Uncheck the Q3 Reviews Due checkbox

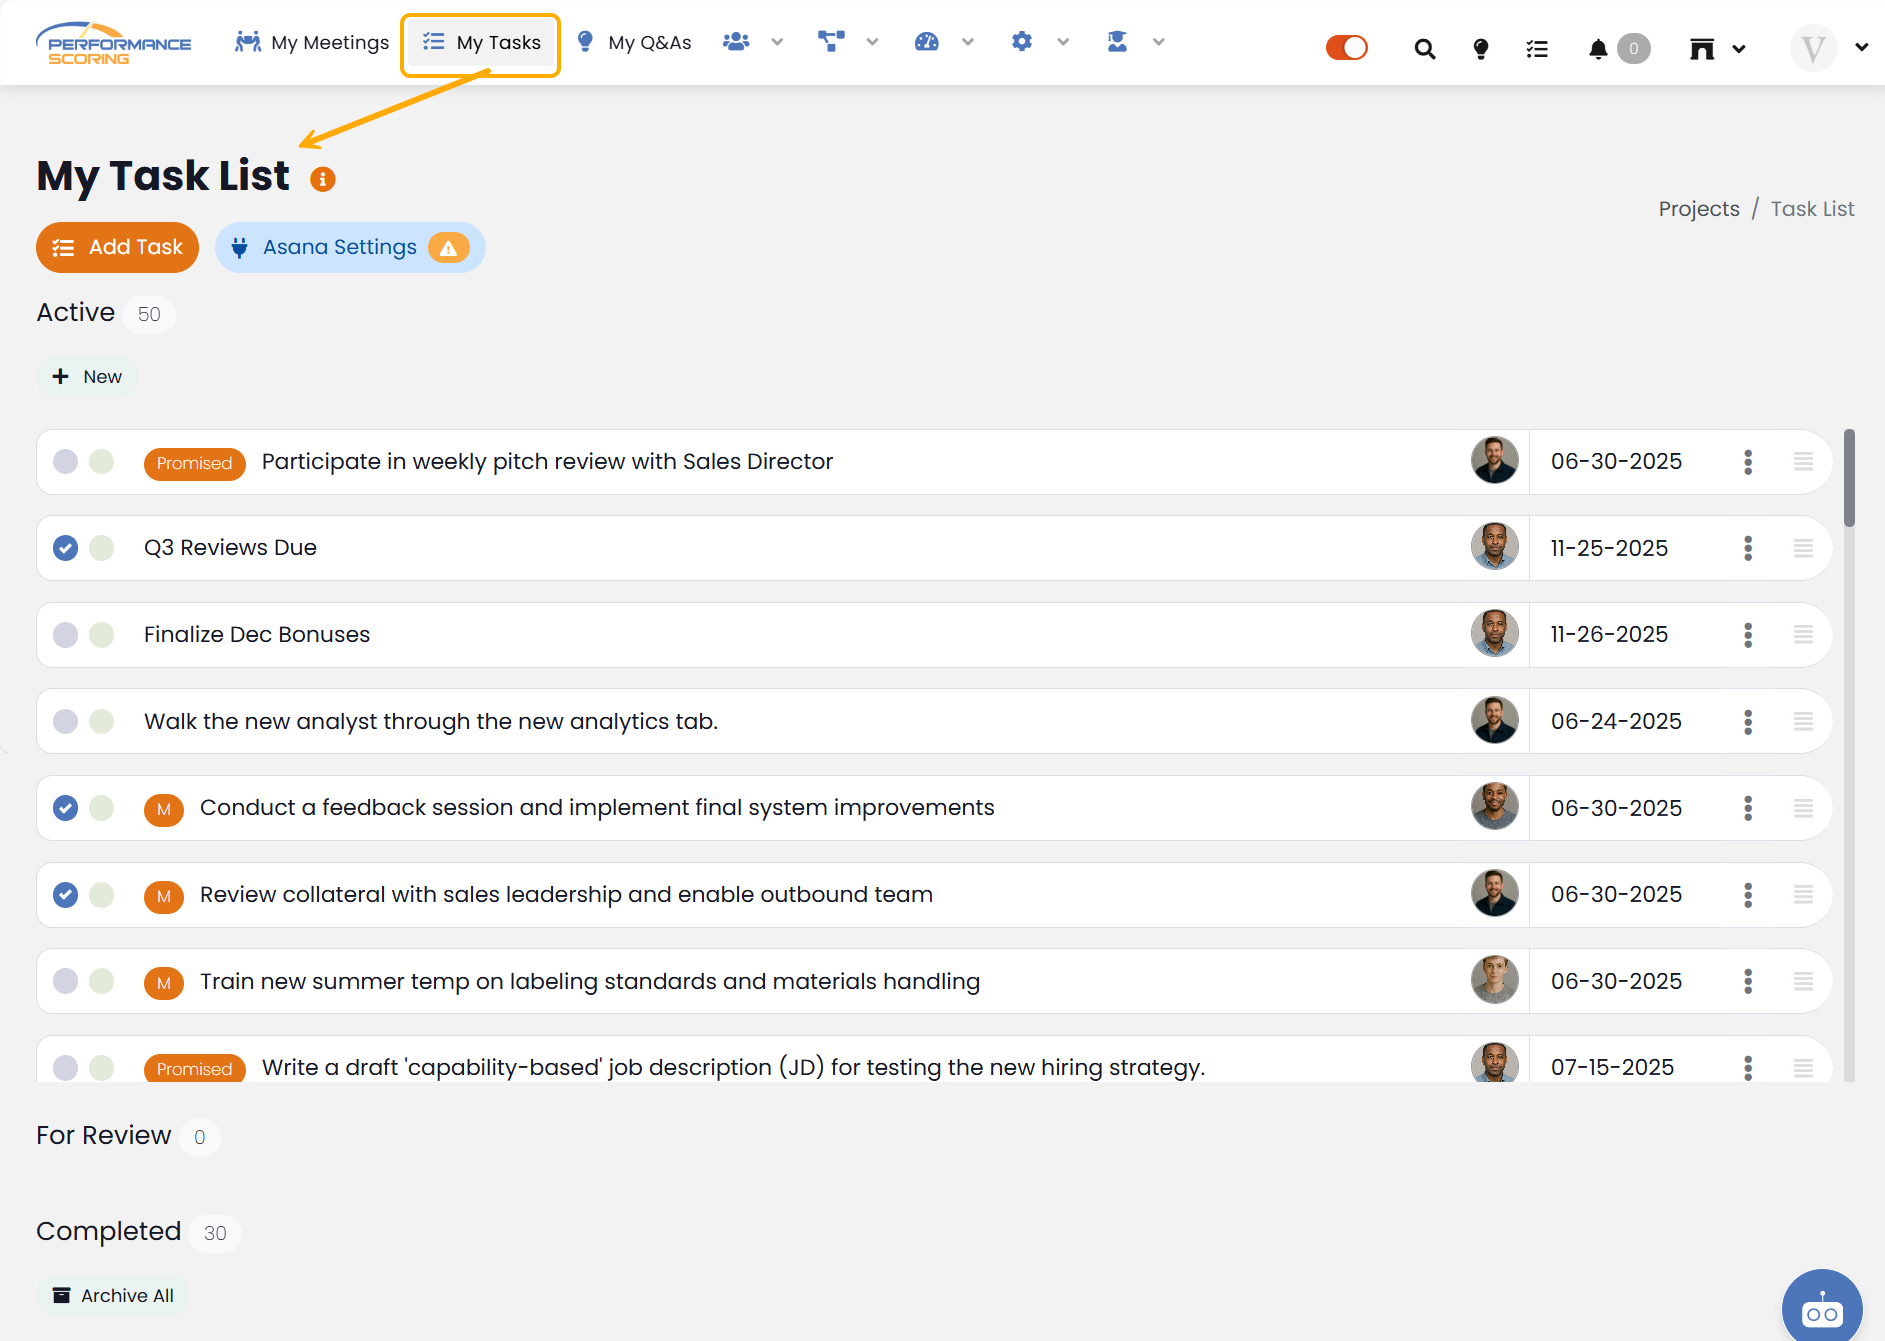[66, 548]
